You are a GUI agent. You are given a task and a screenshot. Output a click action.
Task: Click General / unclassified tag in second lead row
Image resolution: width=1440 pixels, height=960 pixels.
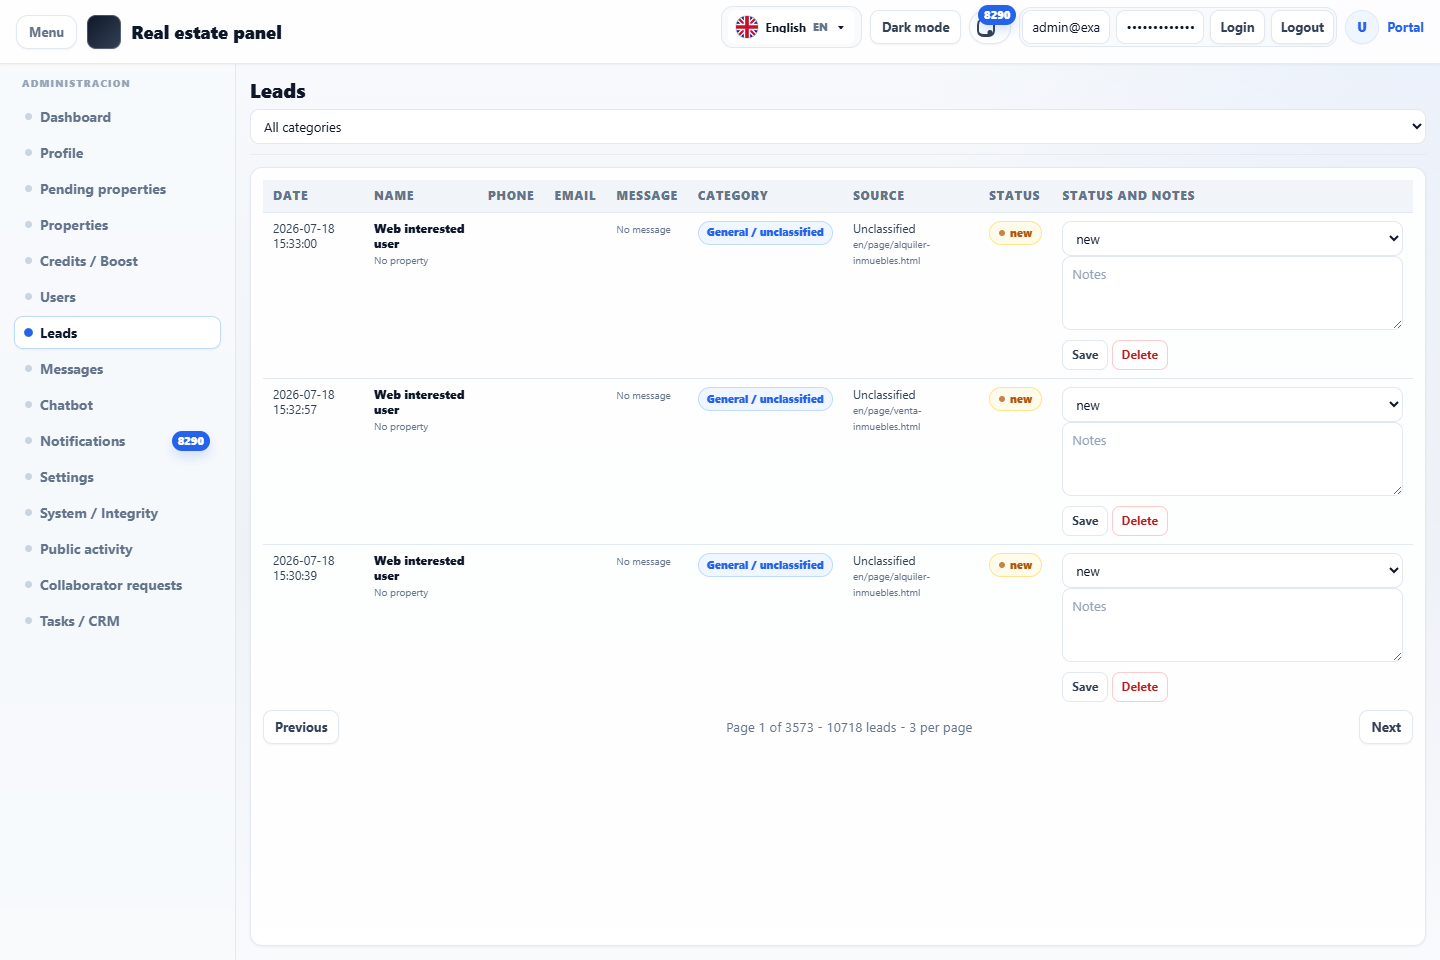(x=765, y=399)
